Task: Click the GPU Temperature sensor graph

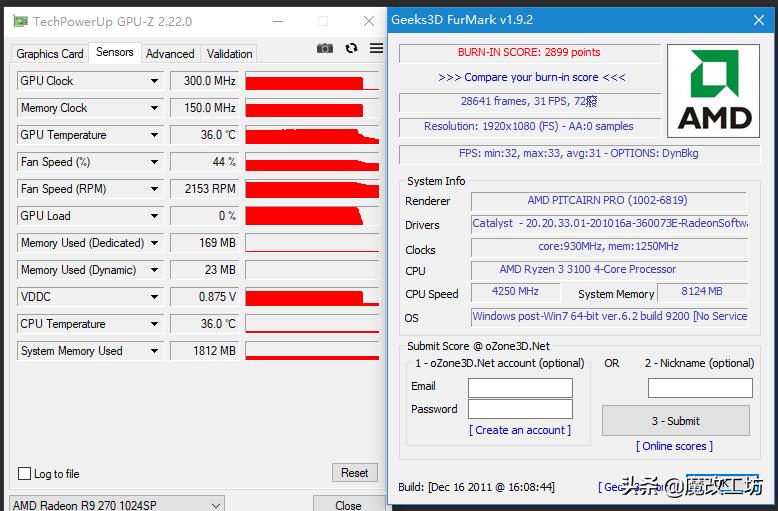Action: click(312, 135)
